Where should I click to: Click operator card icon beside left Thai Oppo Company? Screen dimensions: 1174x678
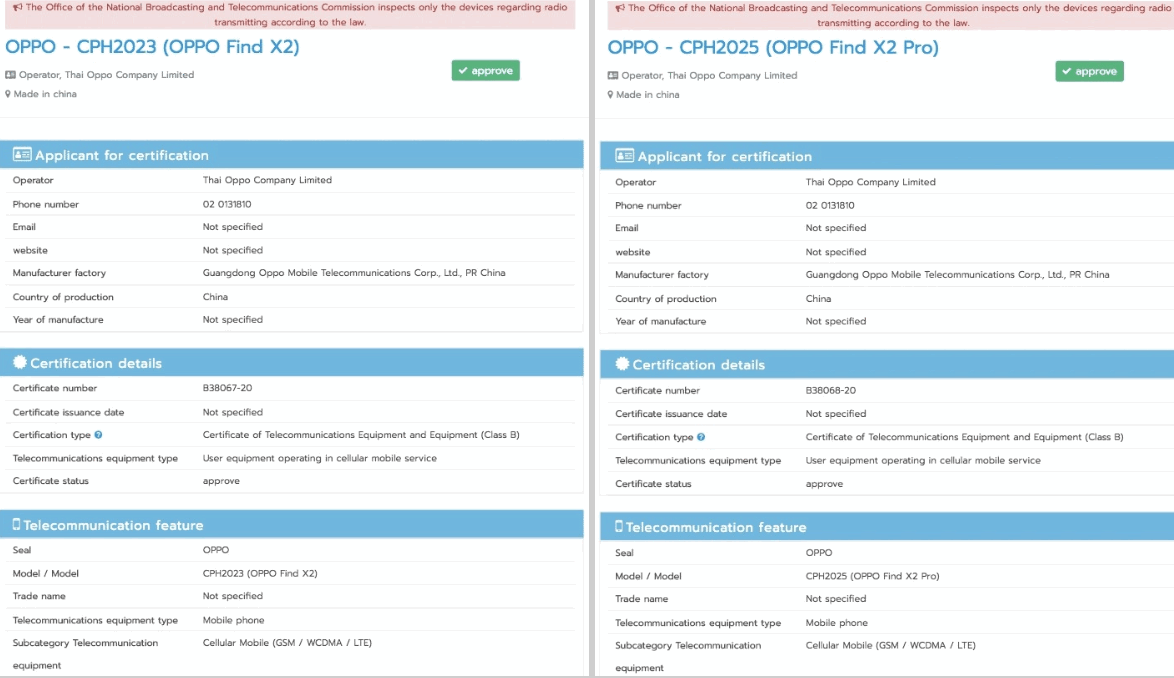(x=10, y=75)
